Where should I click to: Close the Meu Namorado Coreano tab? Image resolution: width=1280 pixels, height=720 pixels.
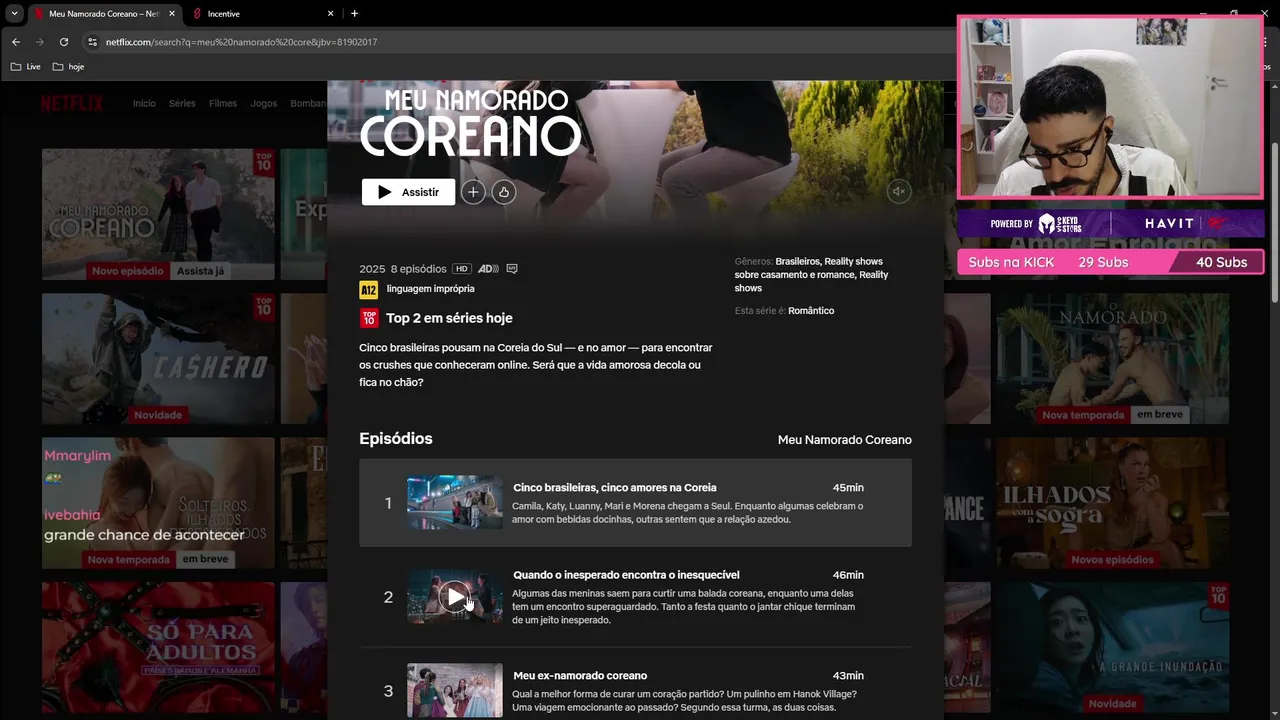point(171,14)
